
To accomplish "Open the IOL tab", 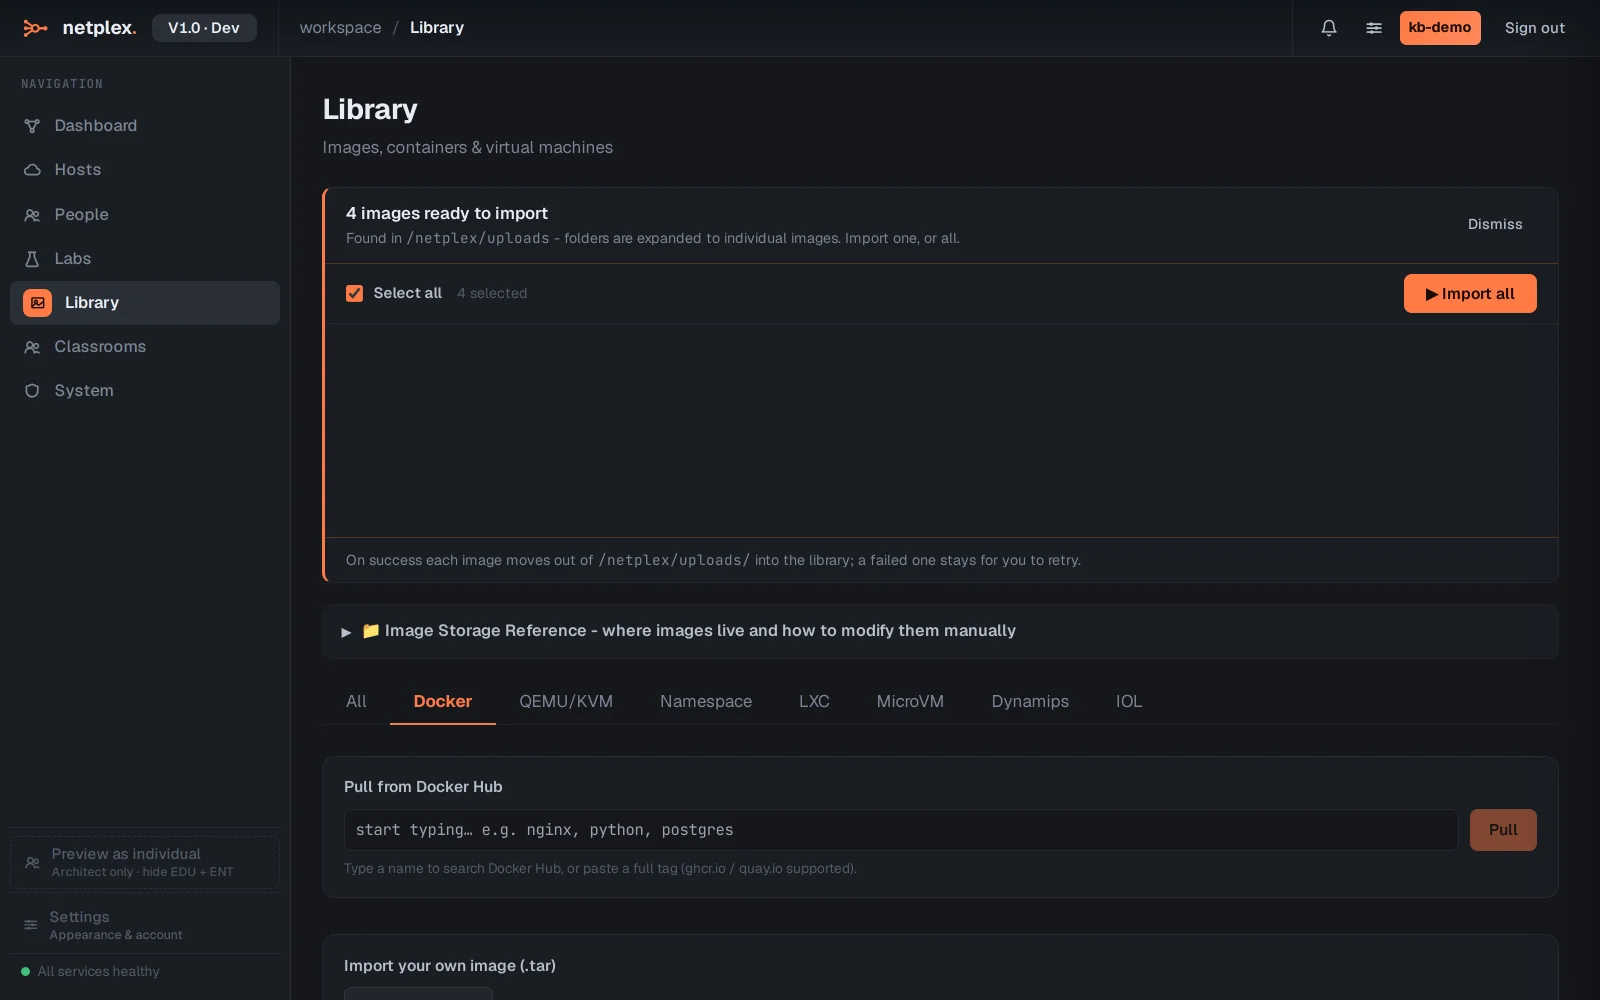I will click(1129, 701).
